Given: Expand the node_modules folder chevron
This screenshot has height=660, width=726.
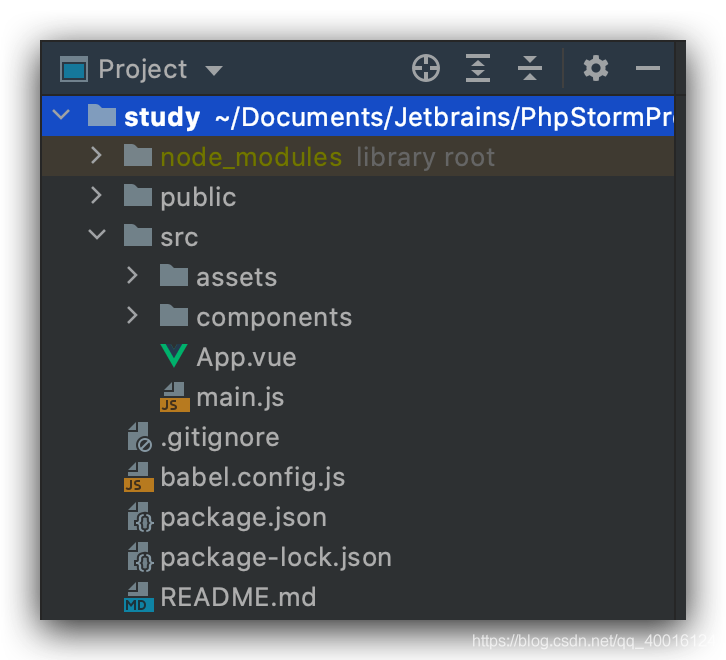Looking at the screenshot, I should tap(96, 156).
